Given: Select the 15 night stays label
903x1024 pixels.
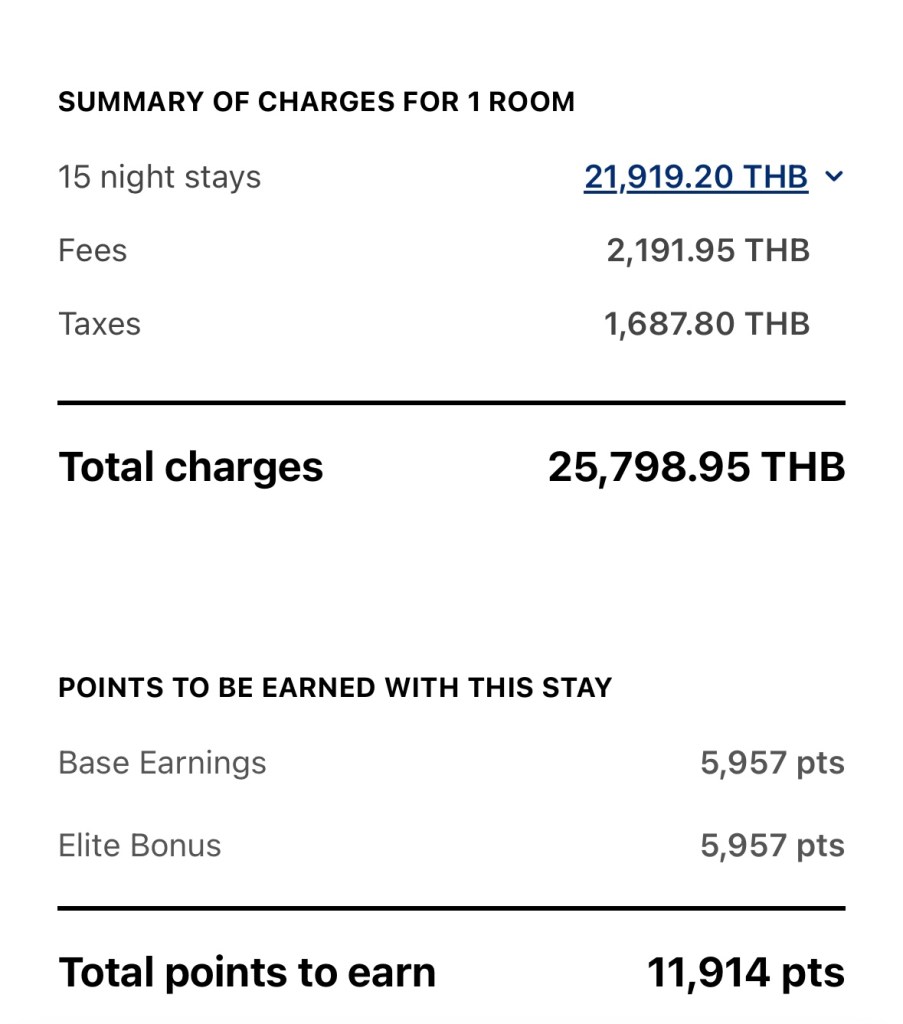Looking at the screenshot, I should pyautogui.click(x=159, y=177).
